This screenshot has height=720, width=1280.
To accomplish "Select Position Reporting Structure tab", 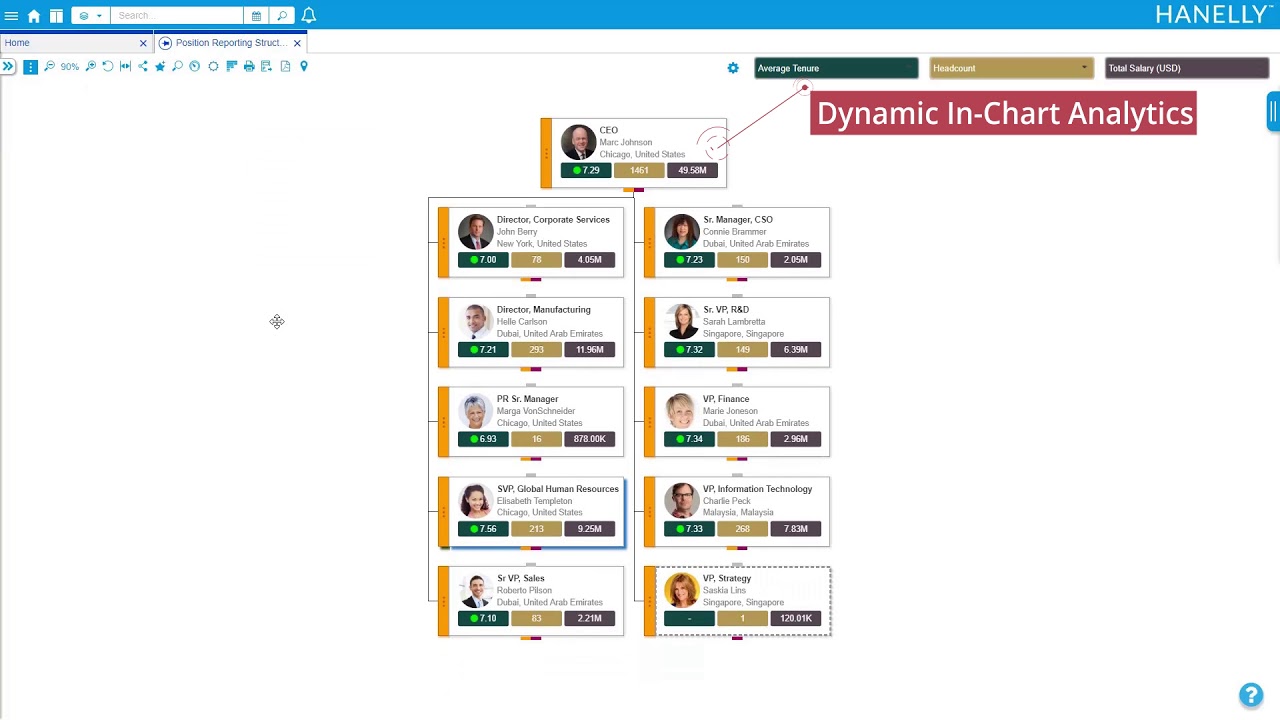I will pyautogui.click(x=231, y=43).
